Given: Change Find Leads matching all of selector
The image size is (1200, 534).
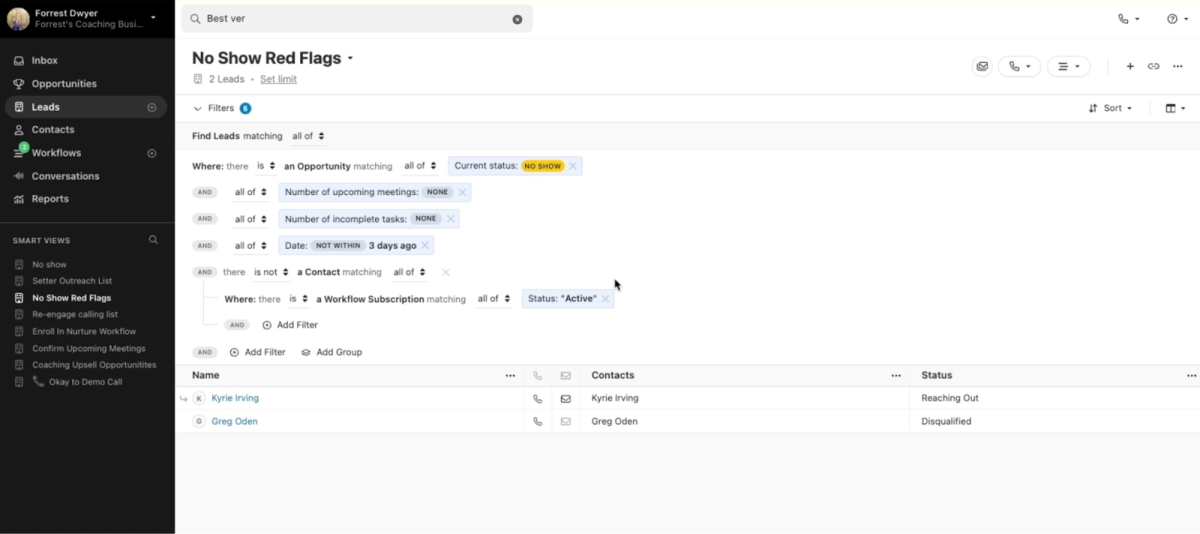Looking at the screenshot, I should (308, 136).
